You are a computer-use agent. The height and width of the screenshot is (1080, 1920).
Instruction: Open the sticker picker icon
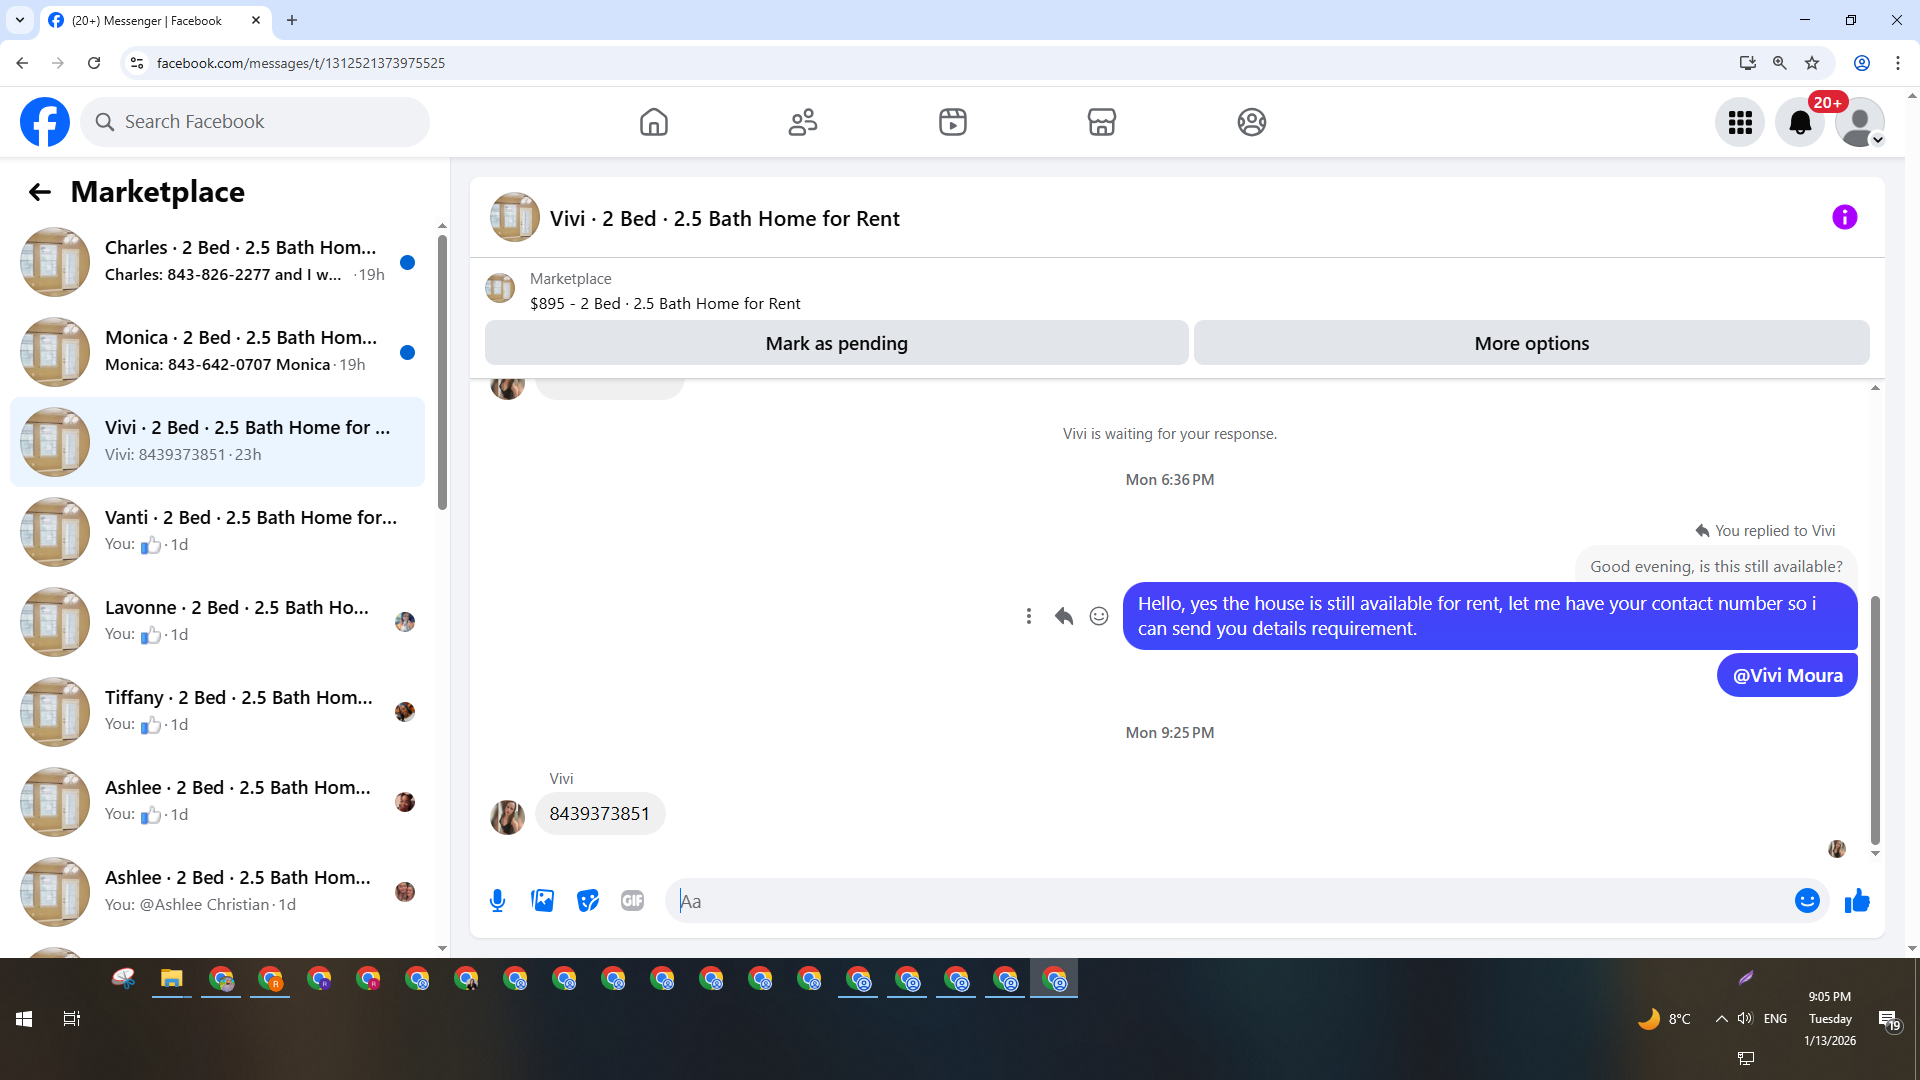pyautogui.click(x=588, y=901)
